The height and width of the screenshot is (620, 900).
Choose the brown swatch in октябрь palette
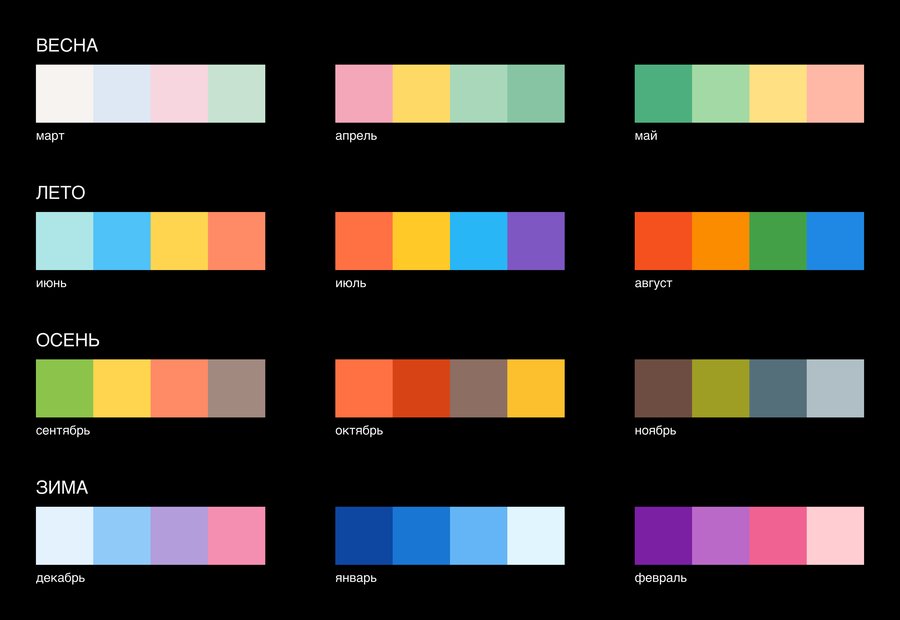(x=479, y=389)
